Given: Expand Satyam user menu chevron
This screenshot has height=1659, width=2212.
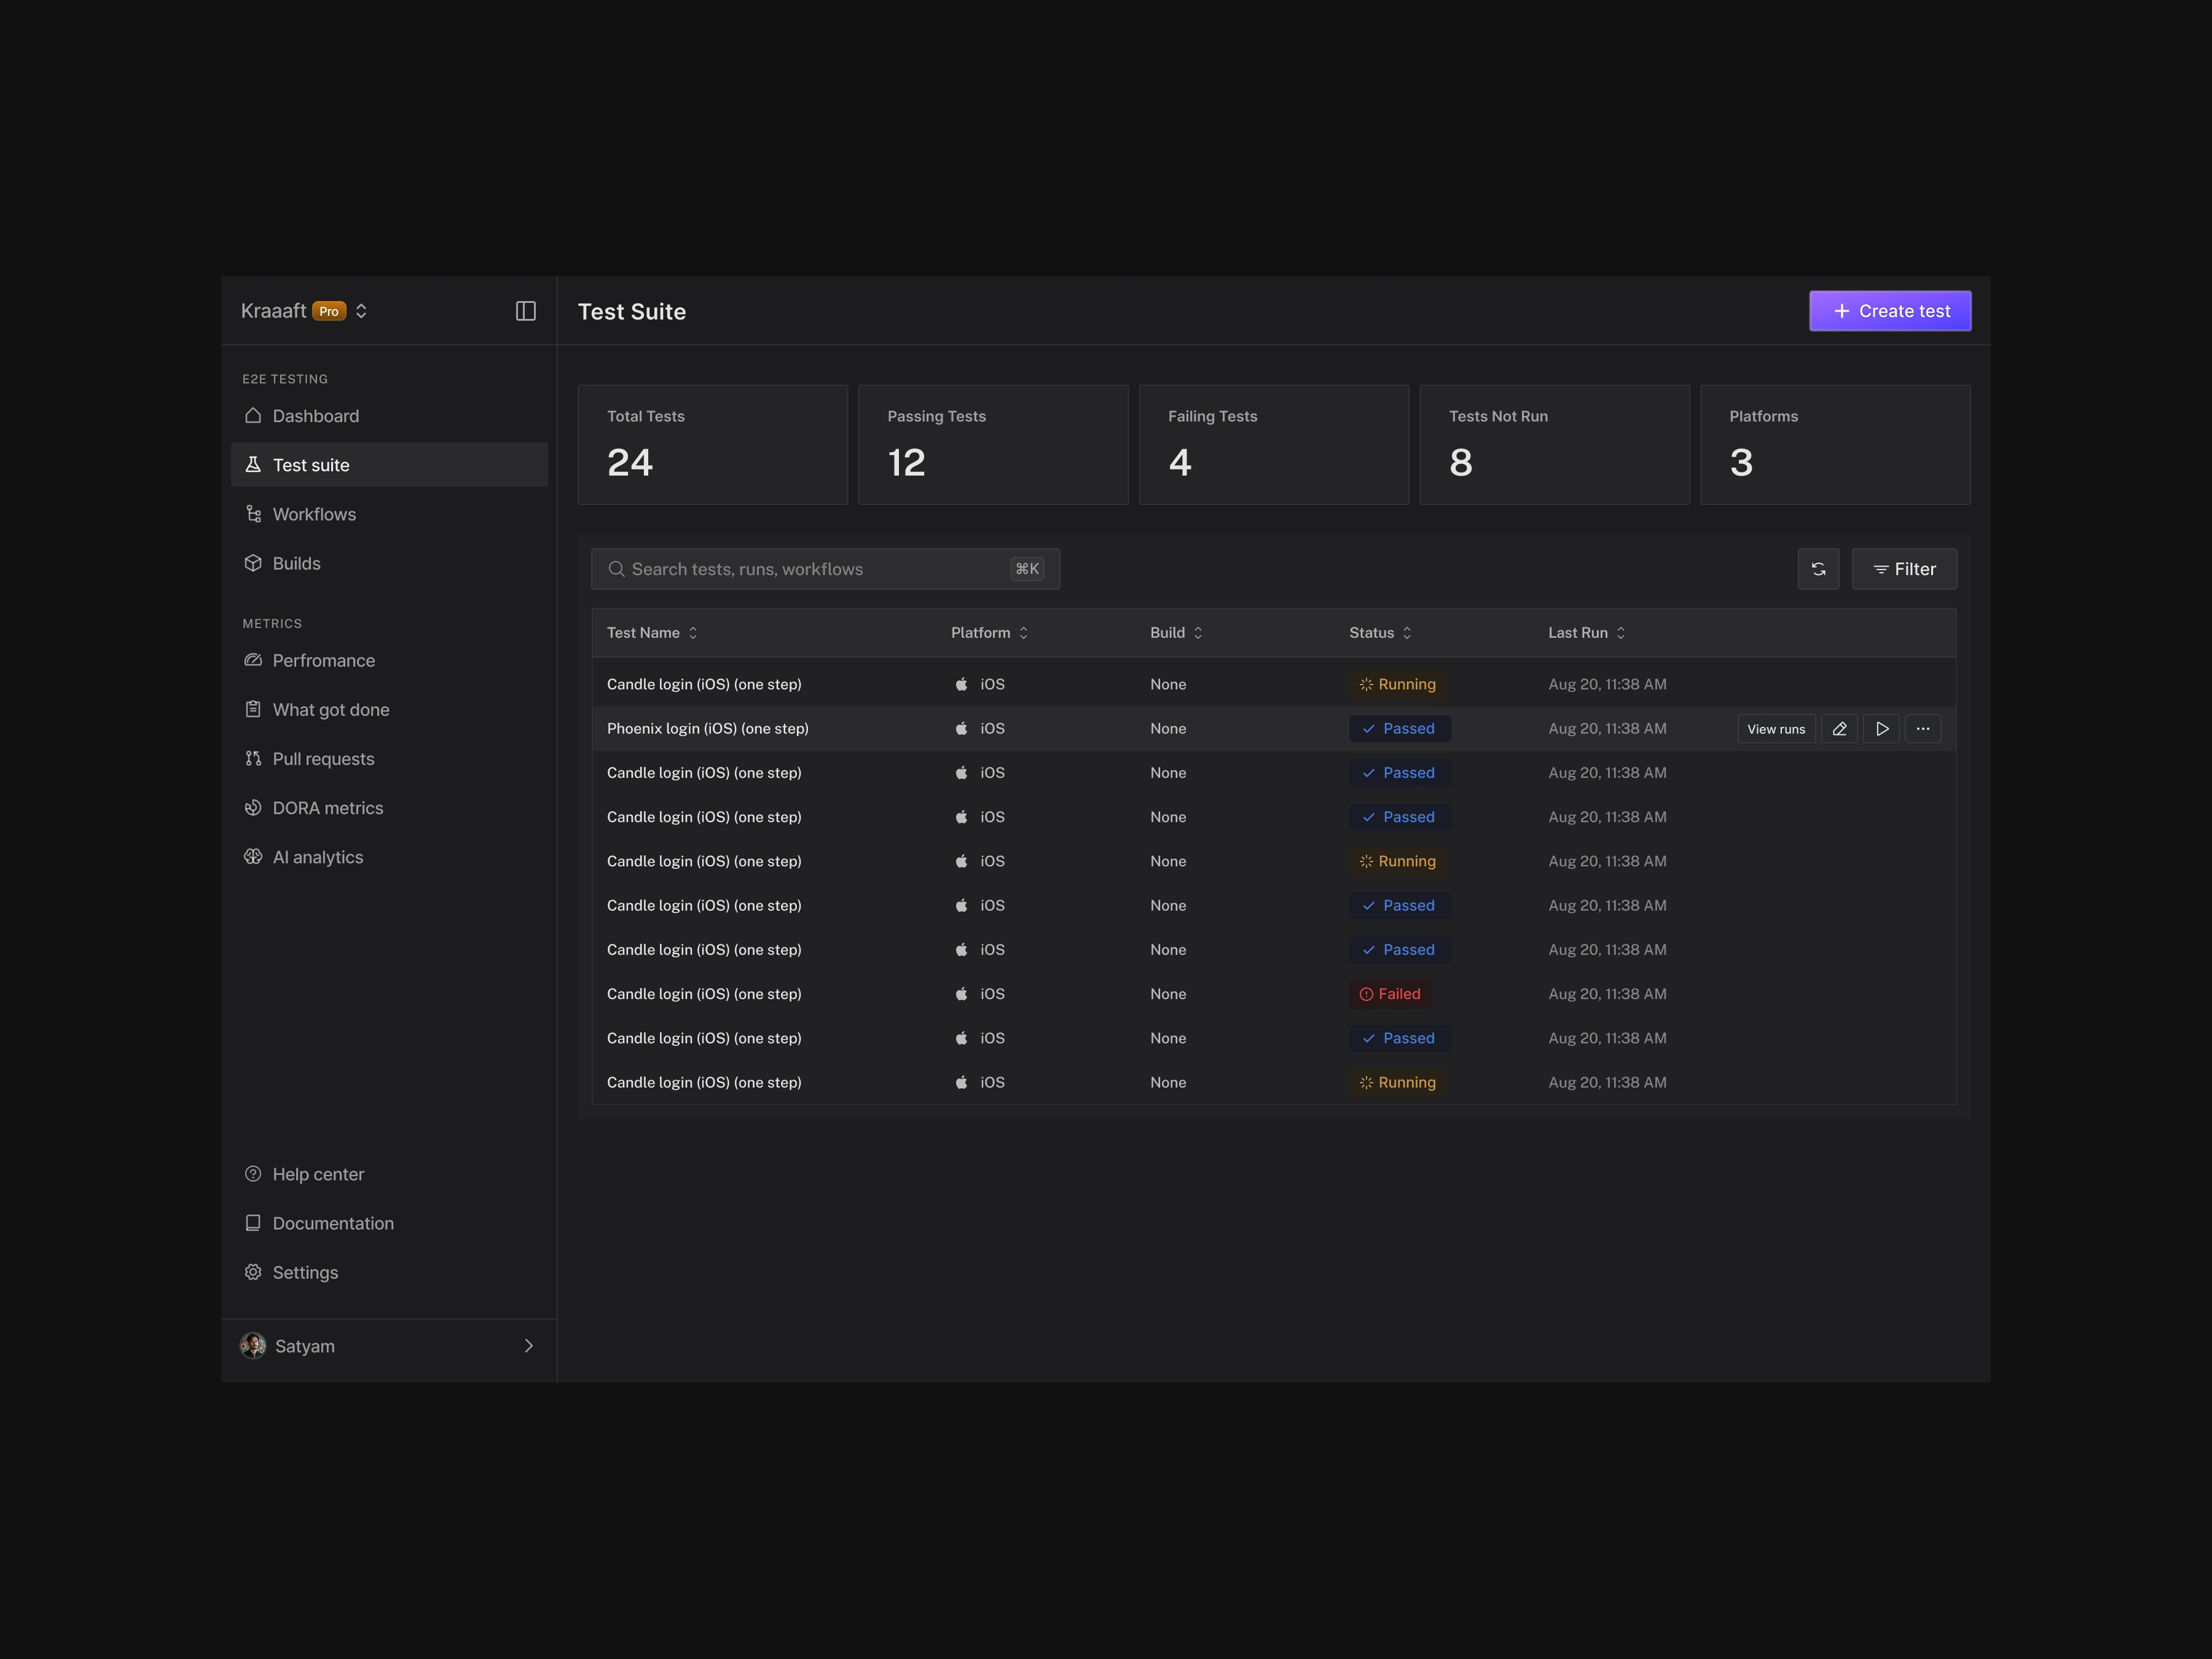Looking at the screenshot, I should point(528,1346).
